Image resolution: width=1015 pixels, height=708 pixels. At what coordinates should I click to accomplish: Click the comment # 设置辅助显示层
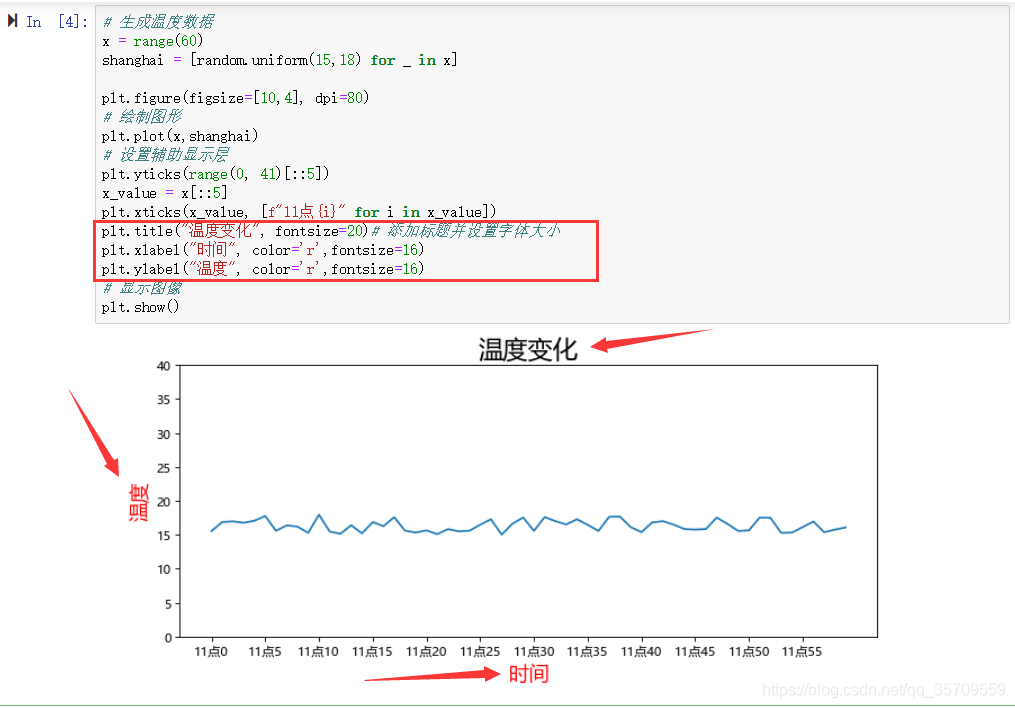166,155
